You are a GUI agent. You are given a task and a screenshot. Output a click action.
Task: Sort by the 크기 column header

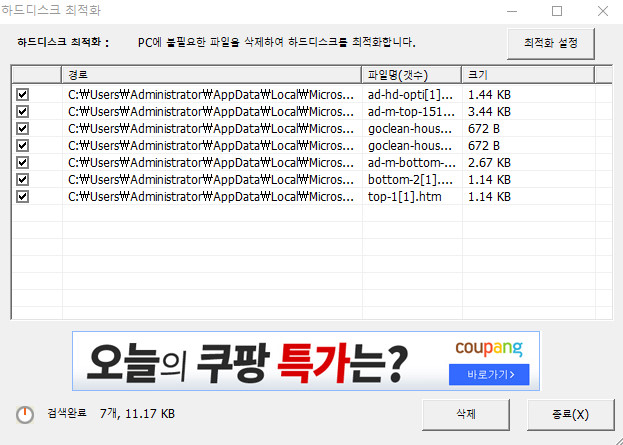tap(528, 75)
